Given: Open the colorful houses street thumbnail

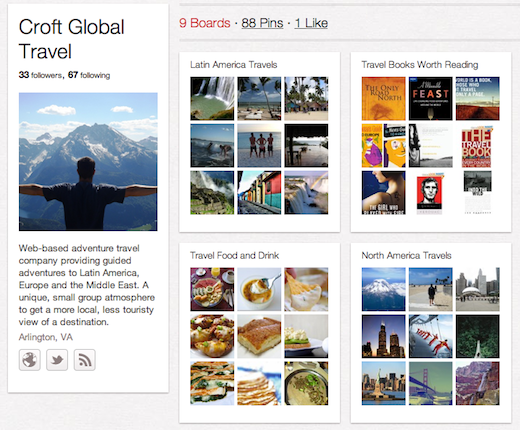Looking at the screenshot, I should pyautogui.click(x=259, y=193).
